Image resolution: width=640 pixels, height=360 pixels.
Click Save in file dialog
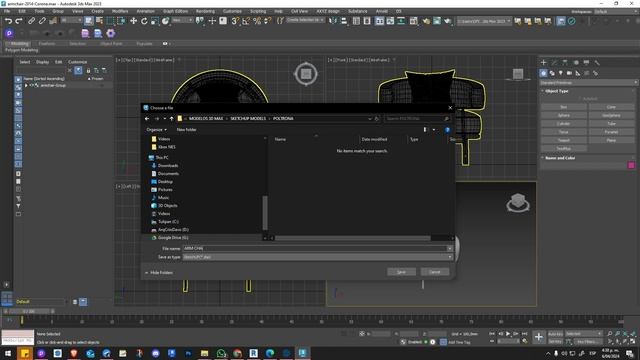pyautogui.click(x=401, y=272)
